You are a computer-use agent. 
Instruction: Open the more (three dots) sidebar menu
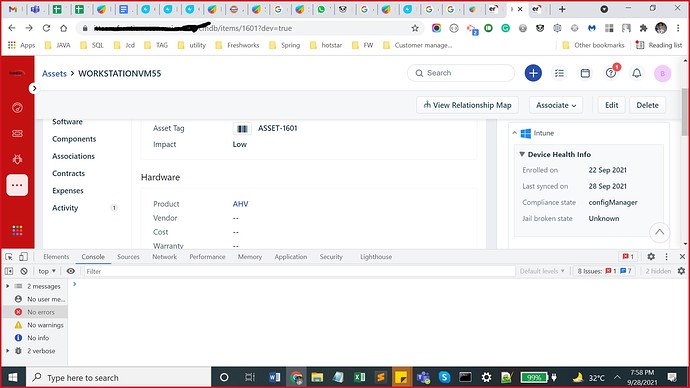[17, 185]
